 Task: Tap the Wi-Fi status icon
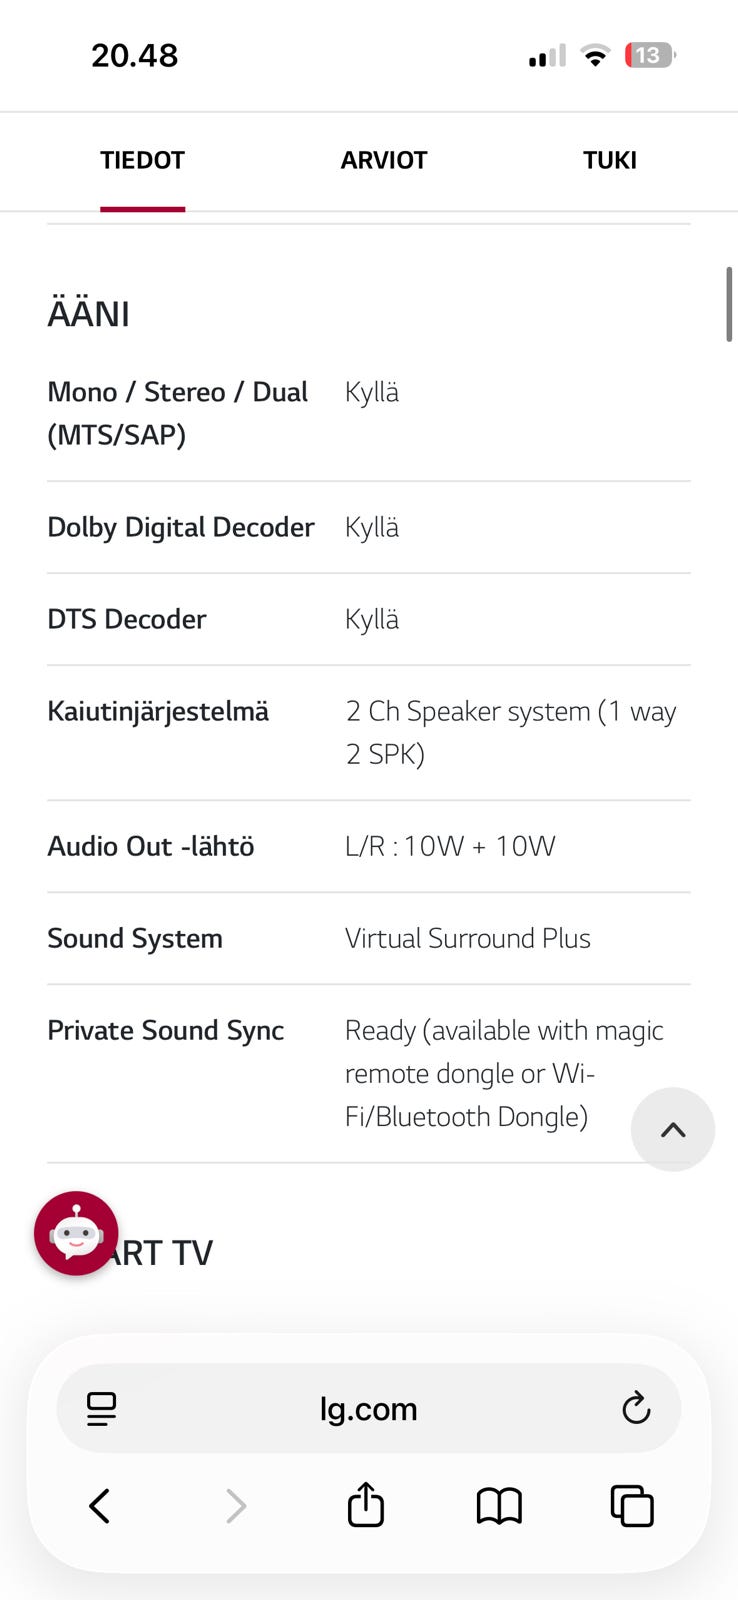click(595, 56)
